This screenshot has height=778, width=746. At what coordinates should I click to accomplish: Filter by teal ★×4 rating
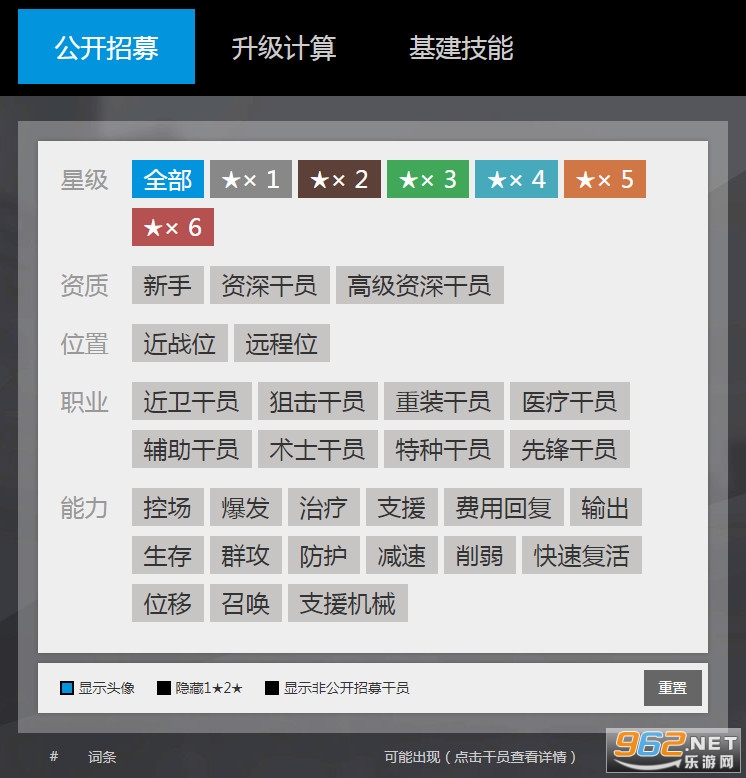click(516, 180)
